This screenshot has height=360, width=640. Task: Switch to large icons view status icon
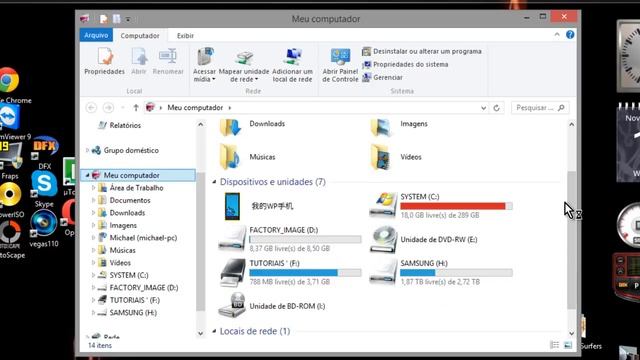pos(568,345)
